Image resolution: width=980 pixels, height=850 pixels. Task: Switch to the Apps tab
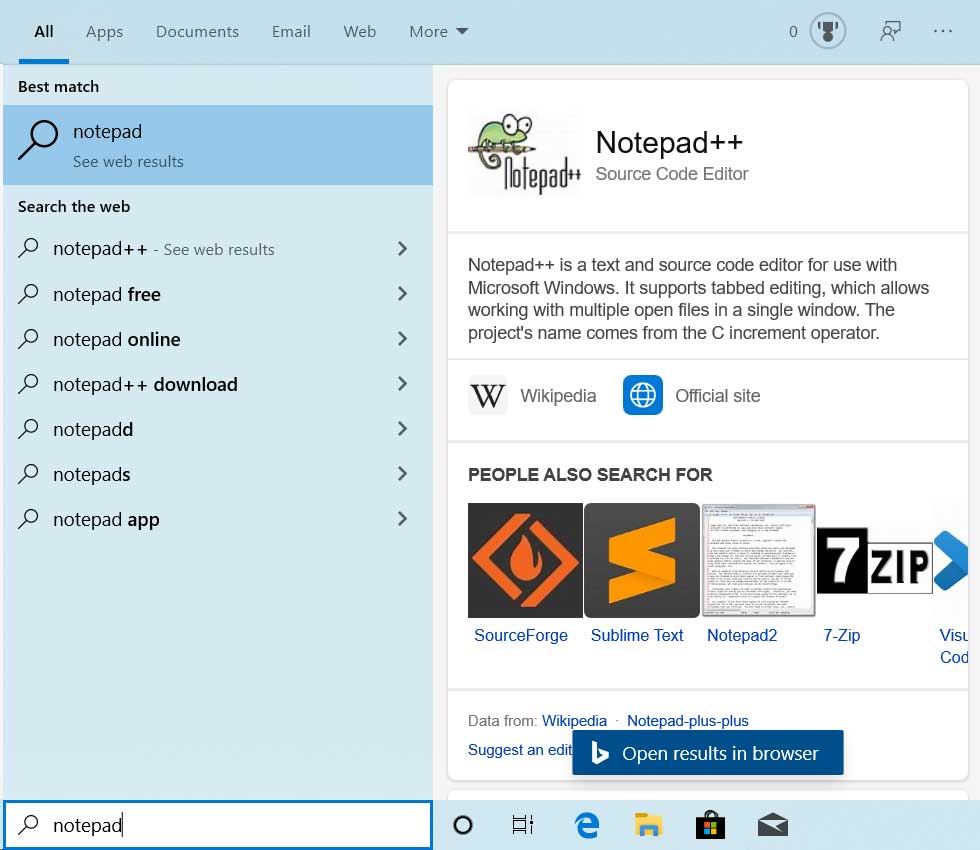(104, 31)
